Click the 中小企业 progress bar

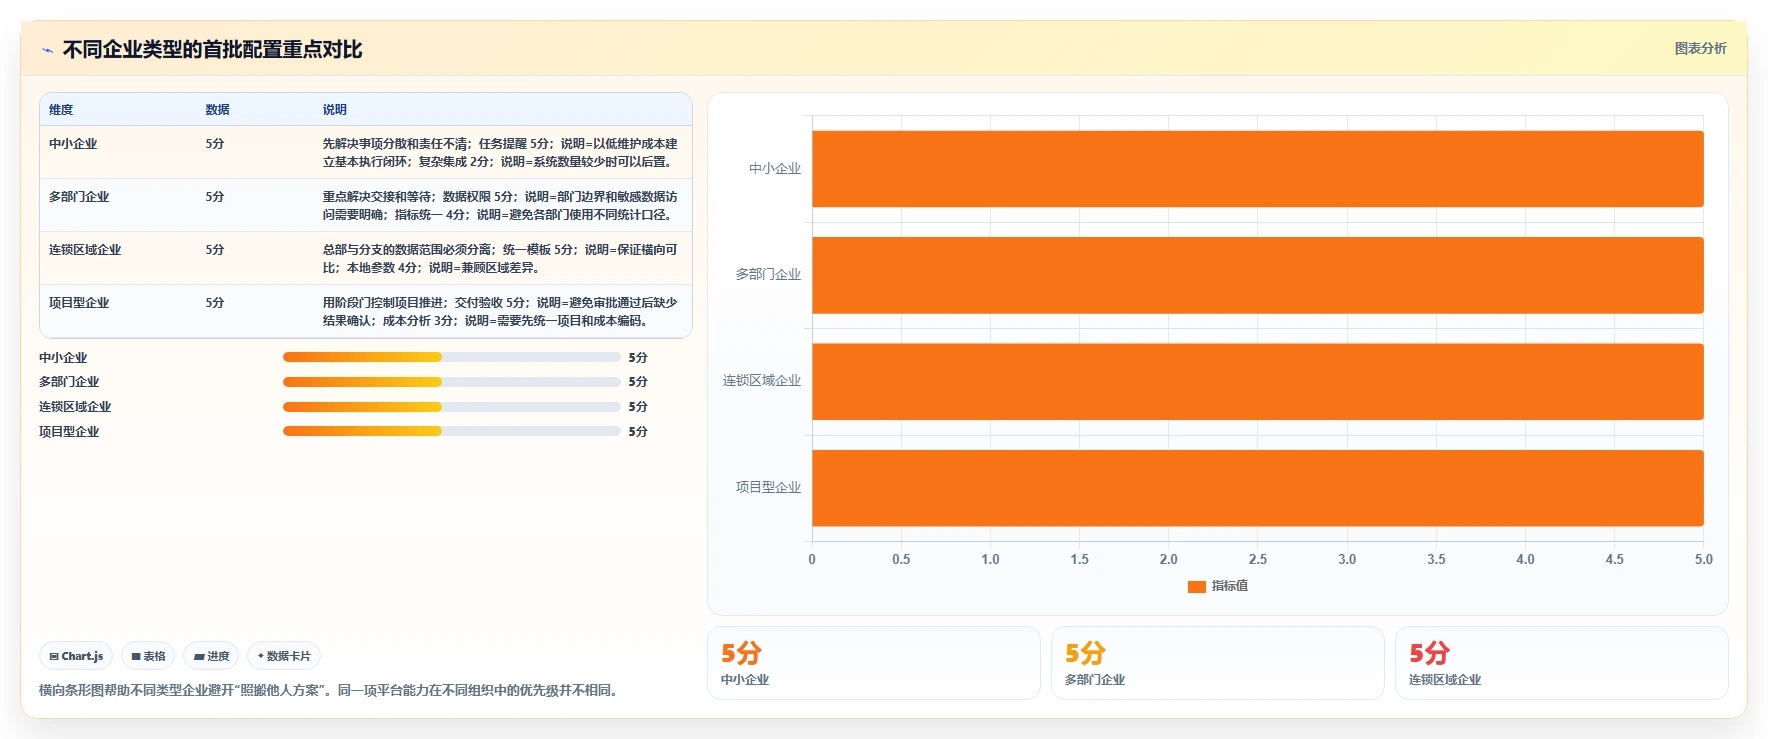pos(452,357)
